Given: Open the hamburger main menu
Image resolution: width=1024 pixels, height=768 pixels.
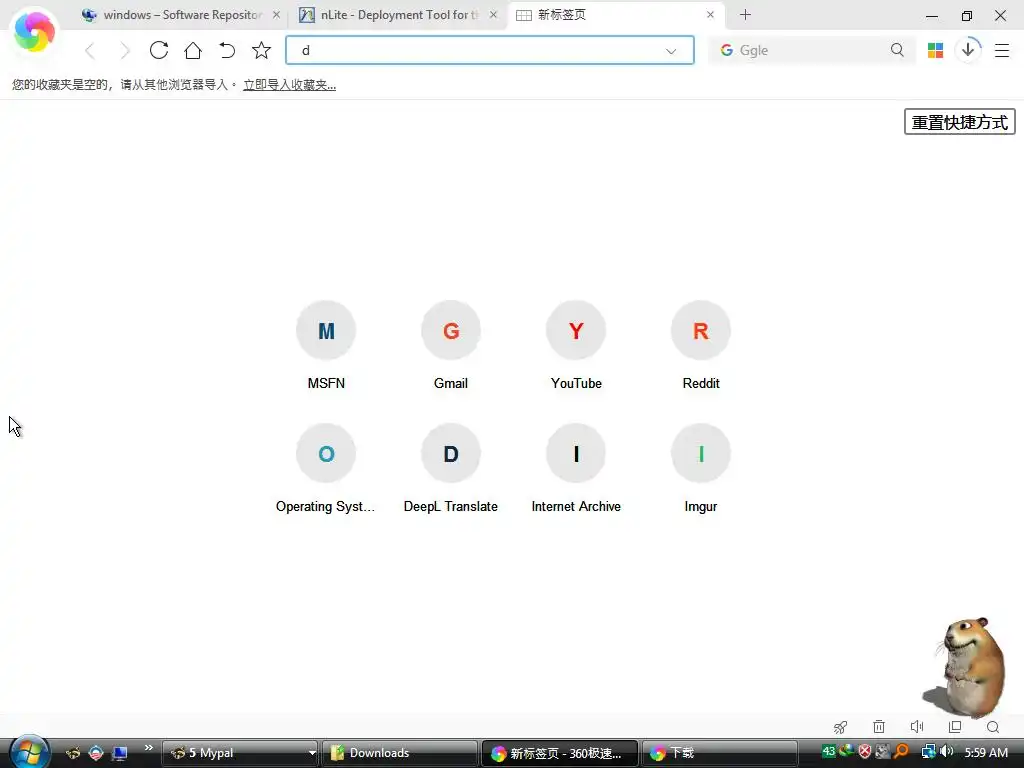Looking at the screenshot, I should tap(1002, 50).
